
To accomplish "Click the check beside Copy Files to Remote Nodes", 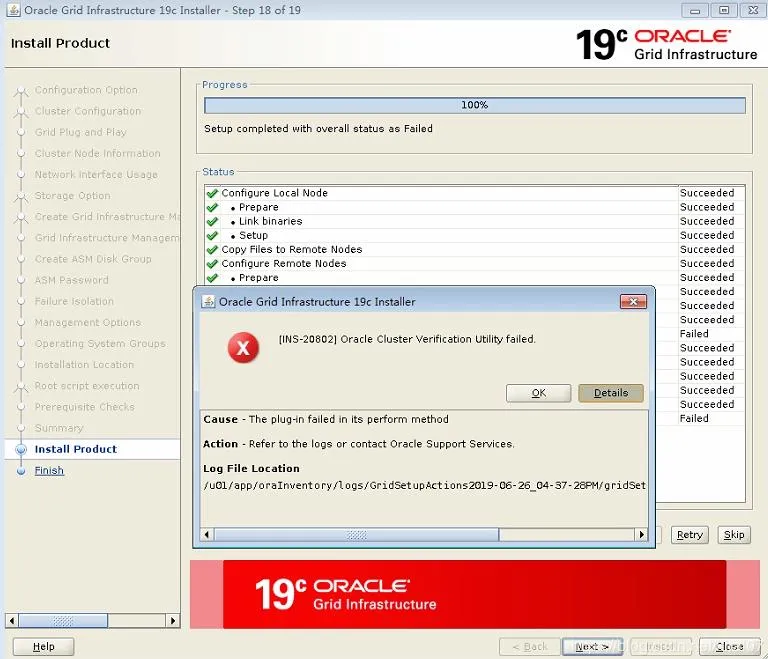I will coord(212,250).
